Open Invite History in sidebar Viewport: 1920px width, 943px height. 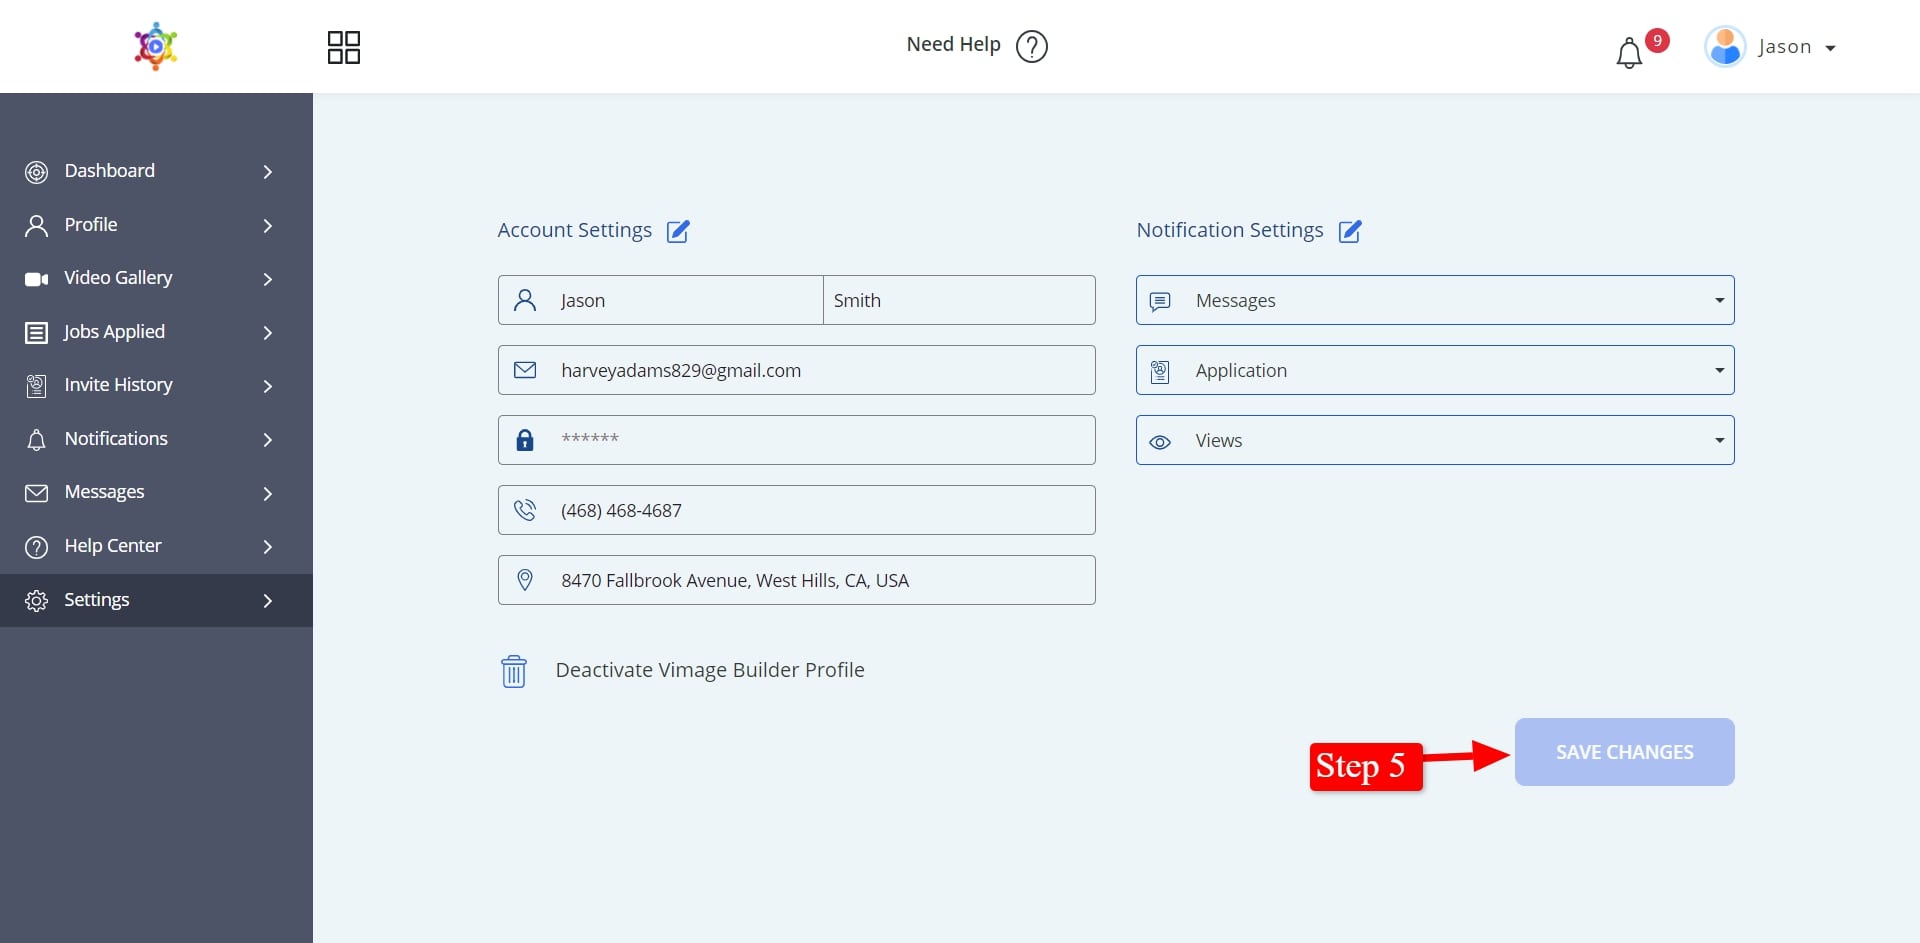118,385
